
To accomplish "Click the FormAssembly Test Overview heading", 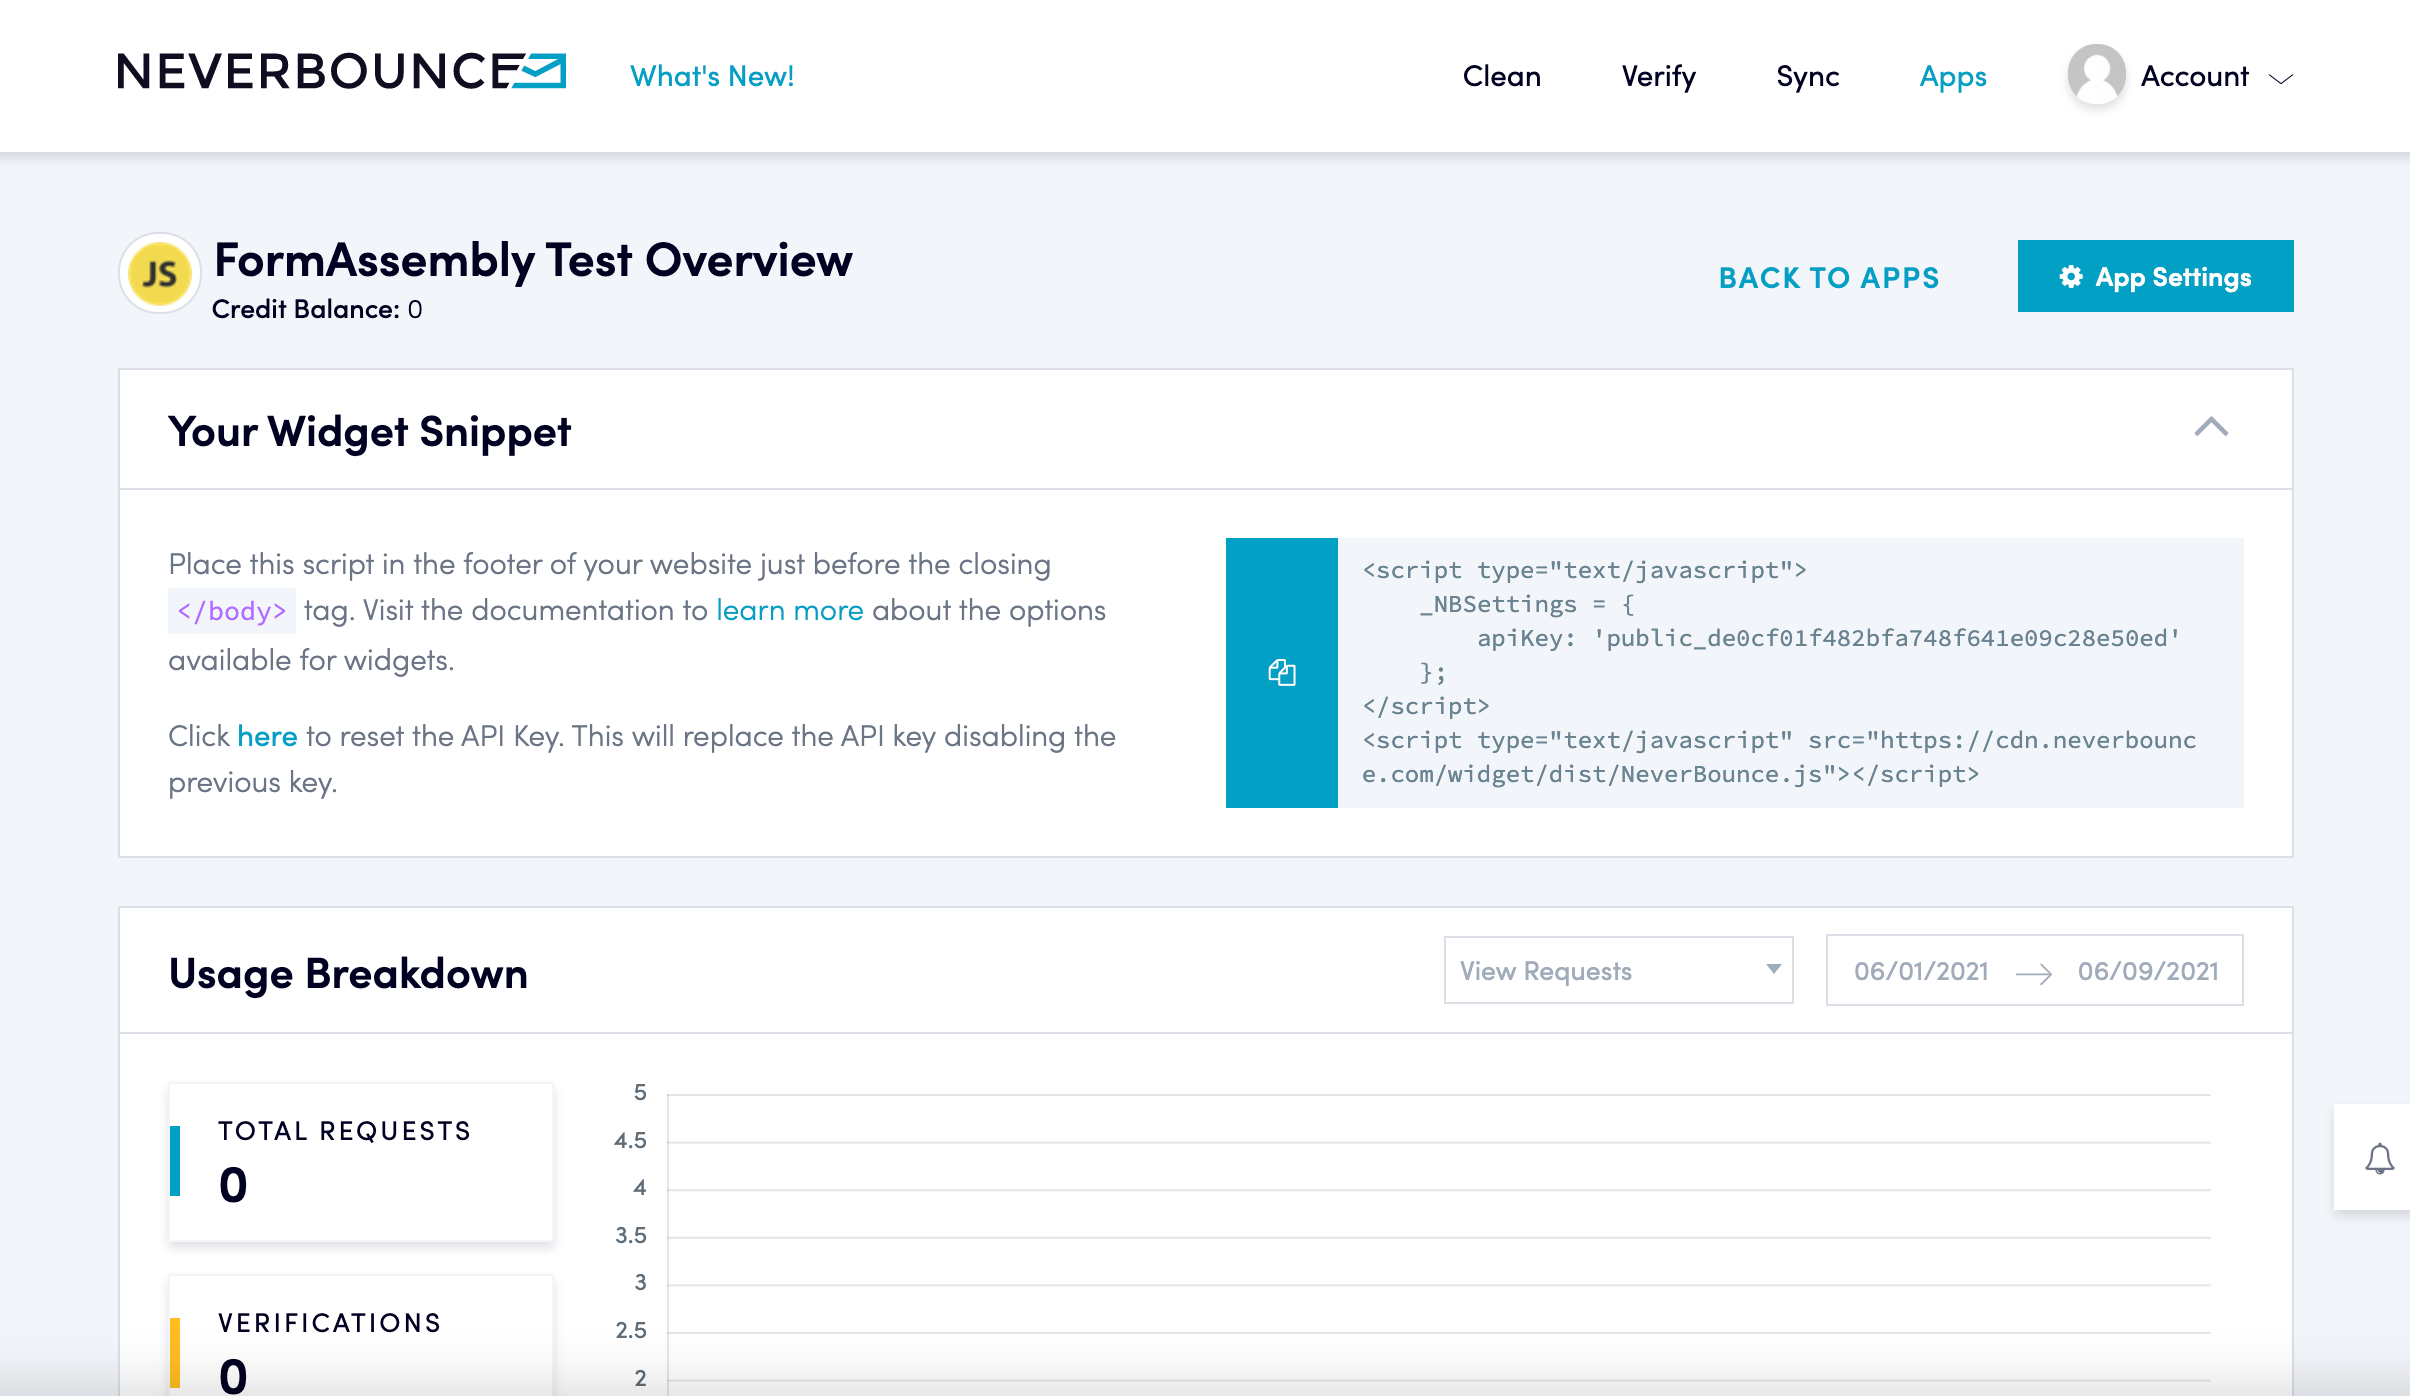I will point(533,260).
